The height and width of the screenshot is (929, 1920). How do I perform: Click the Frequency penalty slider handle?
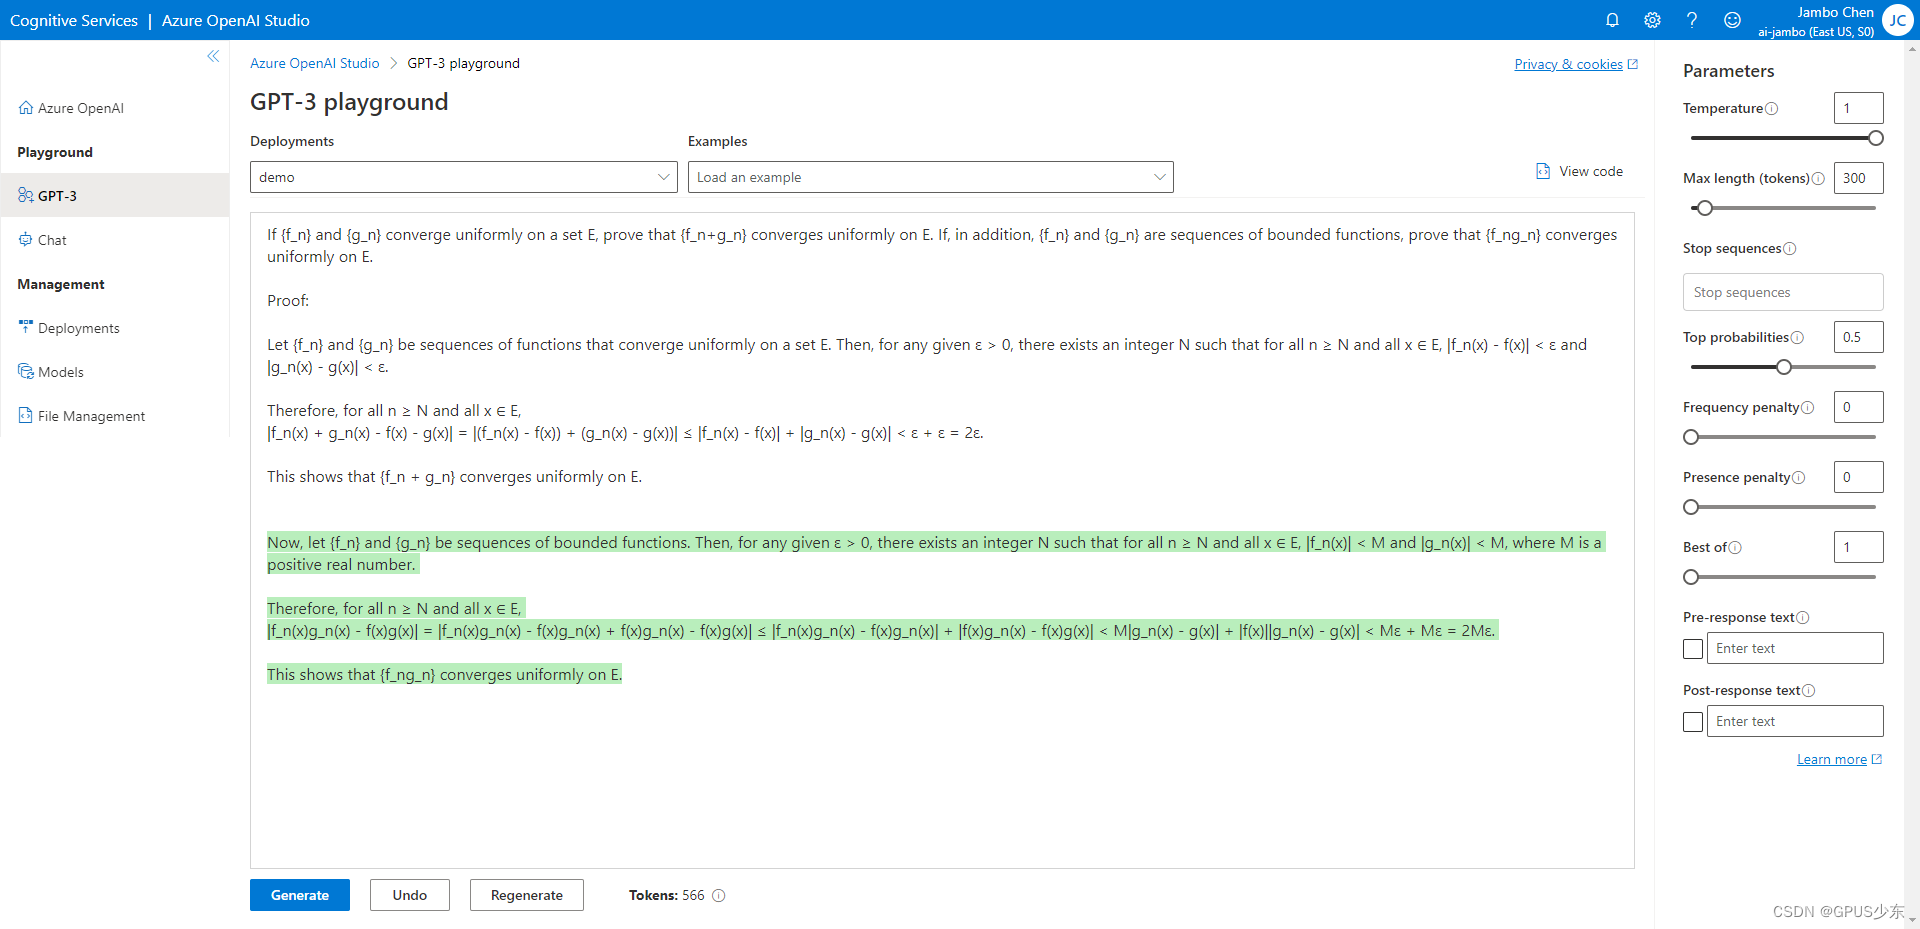pyautogui.click(x=1691, y=437)
